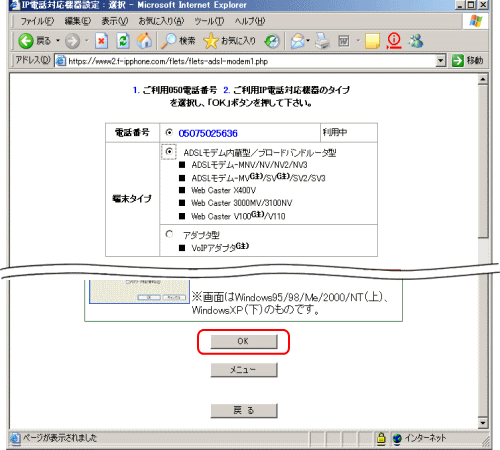Click the vertical scrollbar down arrow
Screen dimensions: 500x450
click(x=483, y=423)
